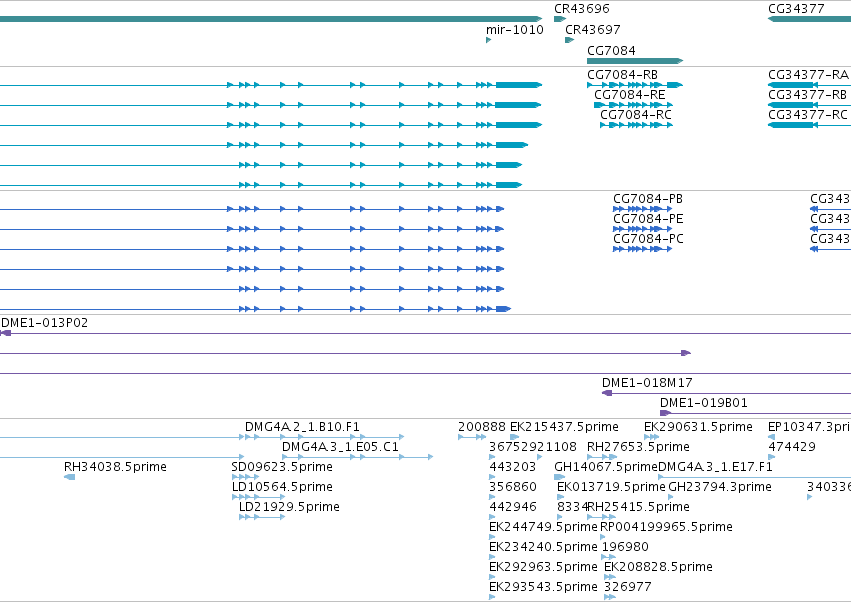The height and width of the screenshot is (602, 851).
Task: Click the 36752921108 label
Action: point(532,447)
